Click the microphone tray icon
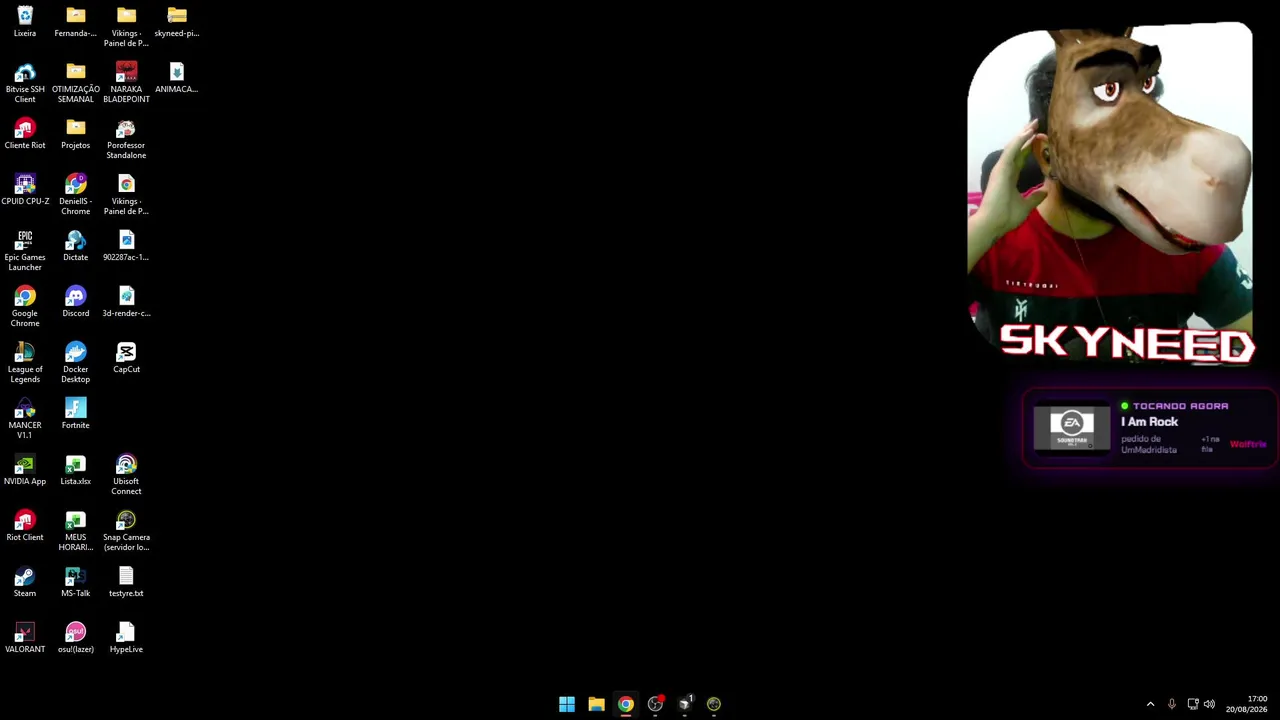Viewport: 1280px width, 720px height. [1172, 704]
